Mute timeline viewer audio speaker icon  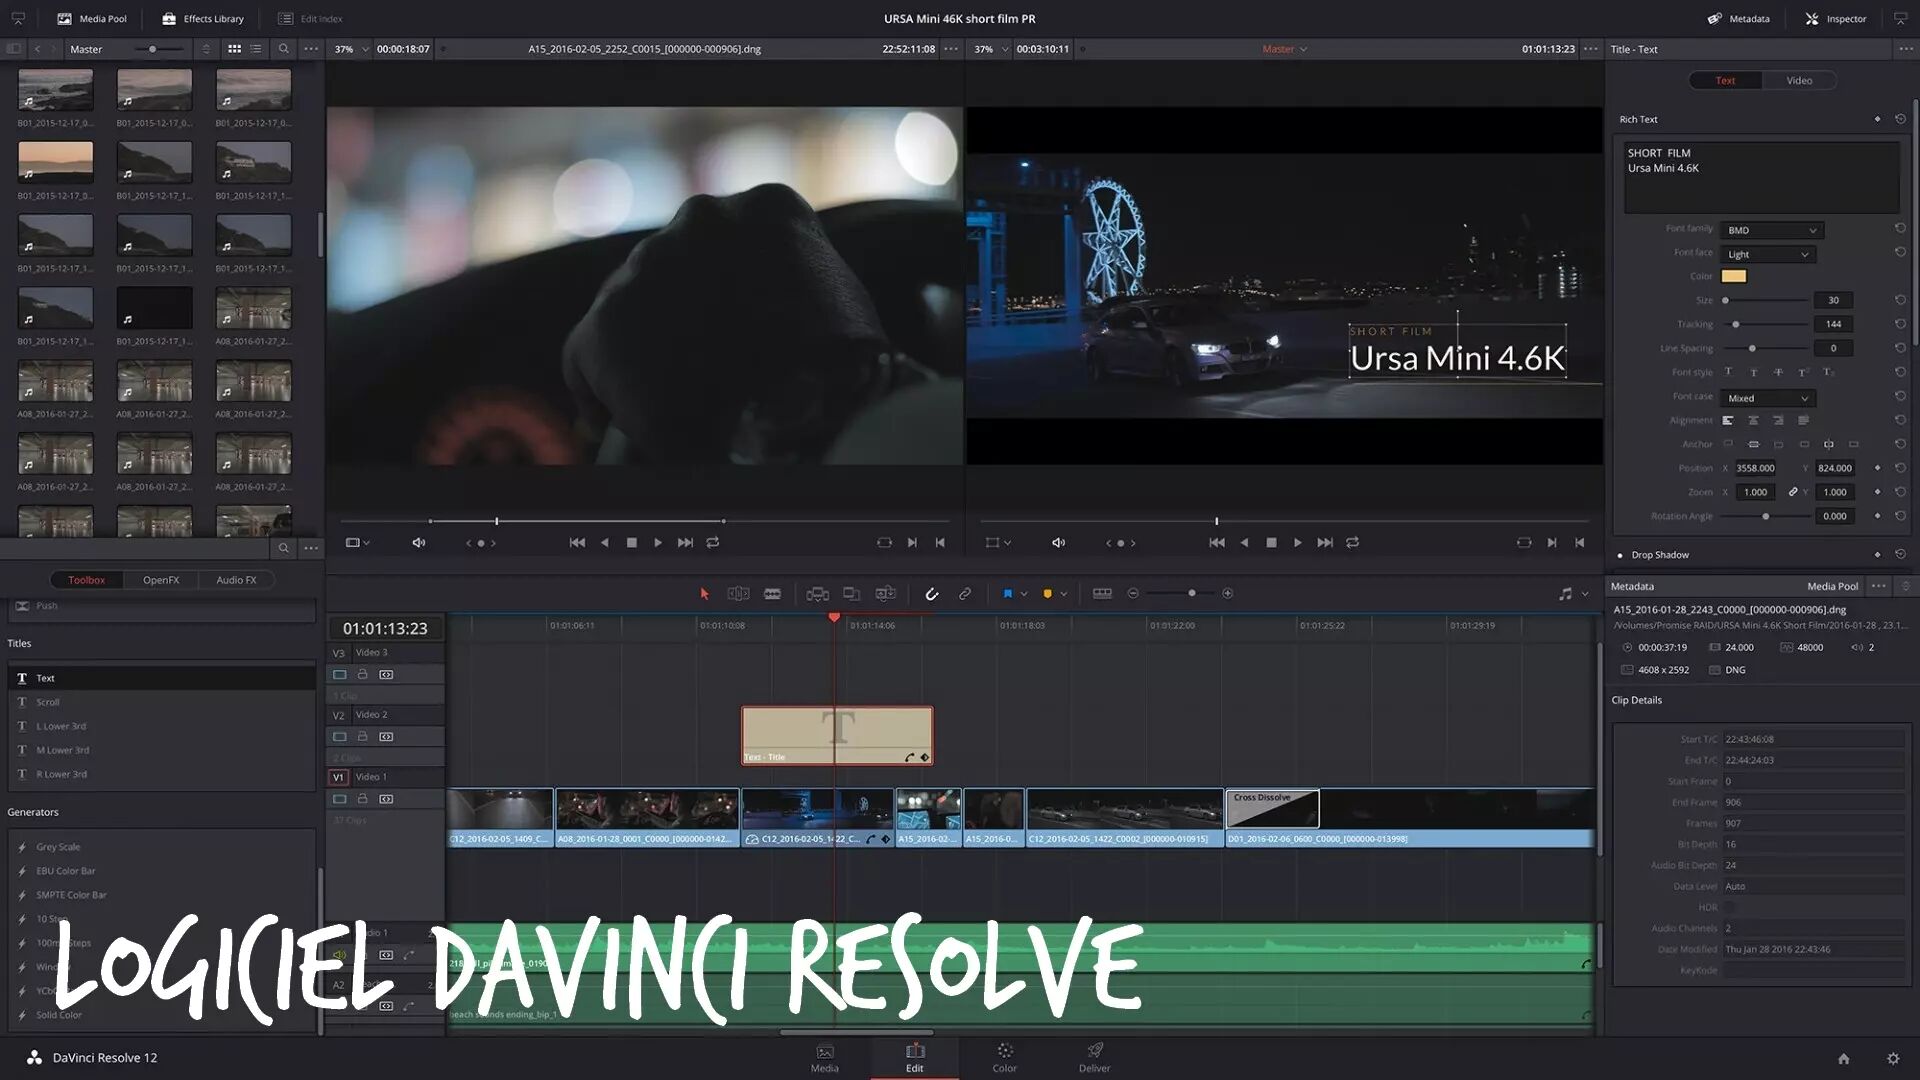click(x=1058, y=543)
